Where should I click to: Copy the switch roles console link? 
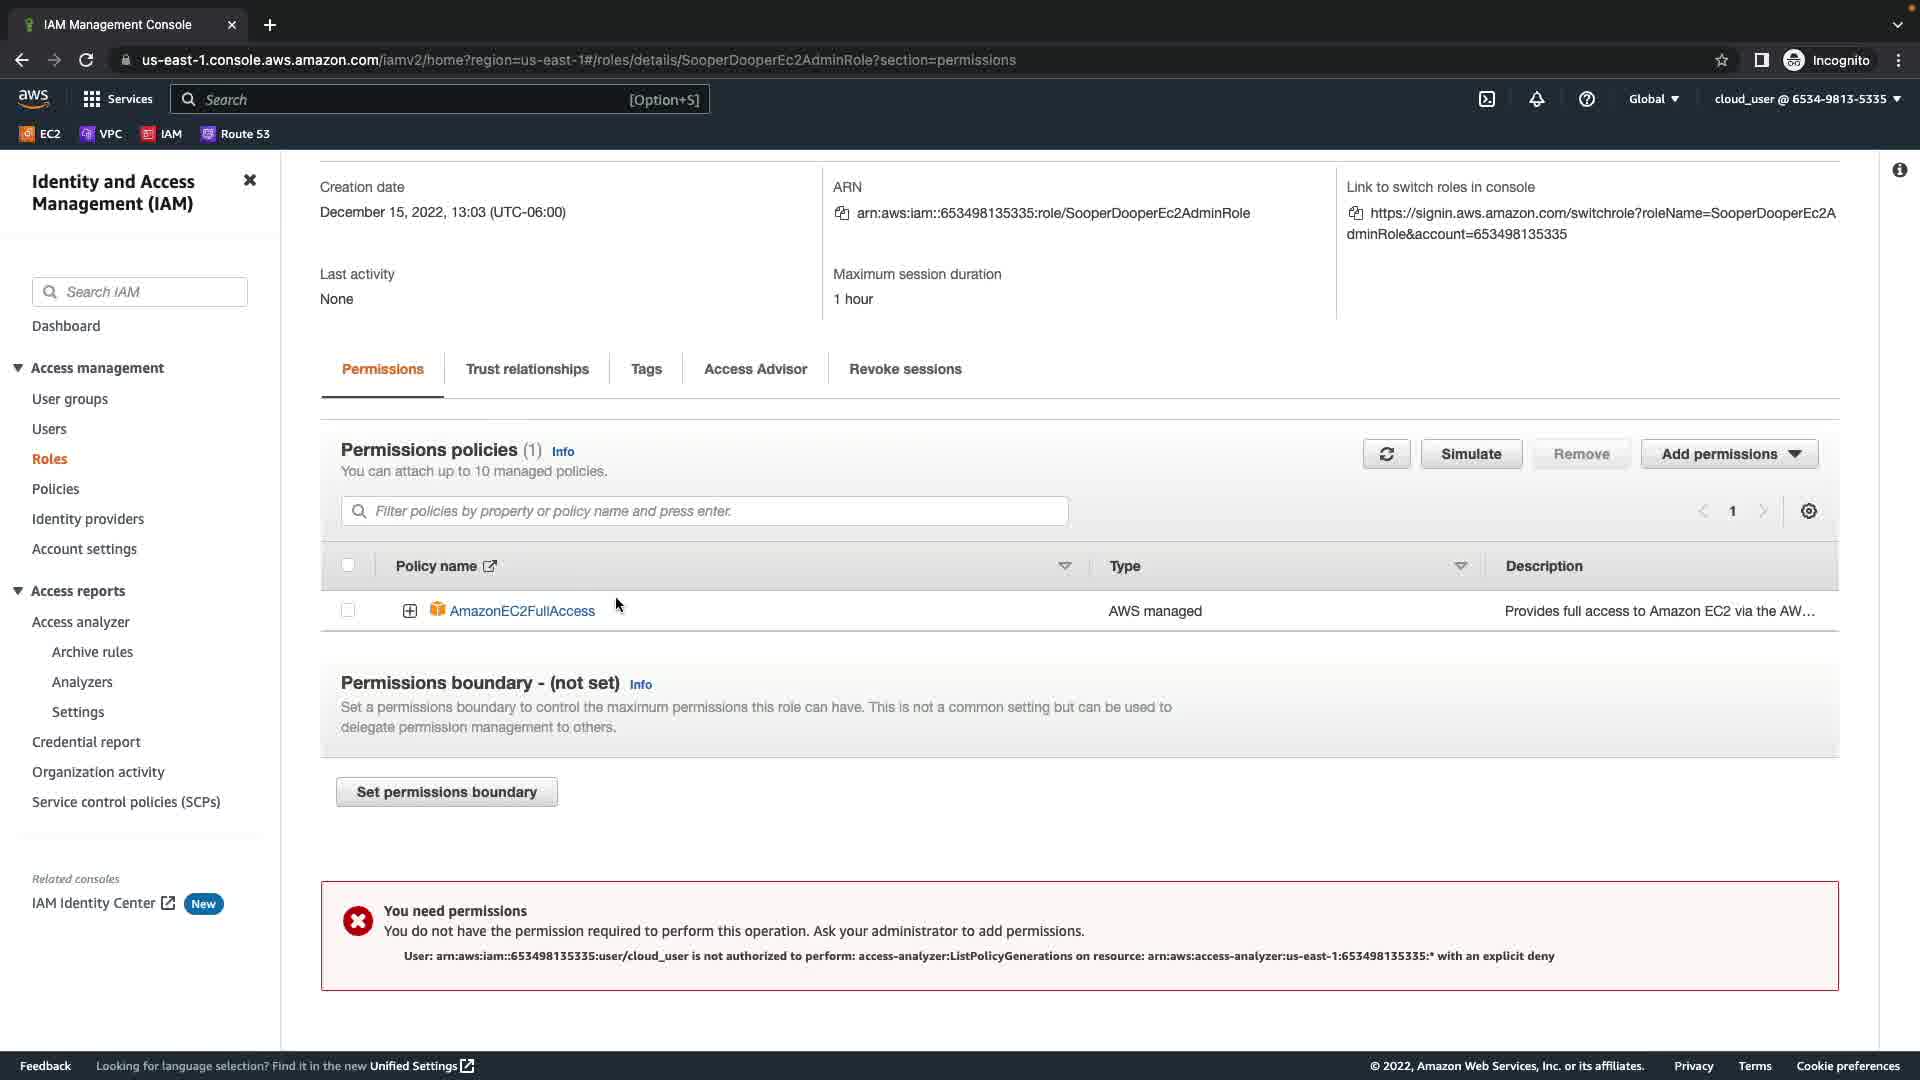[x=1356, y=213]
